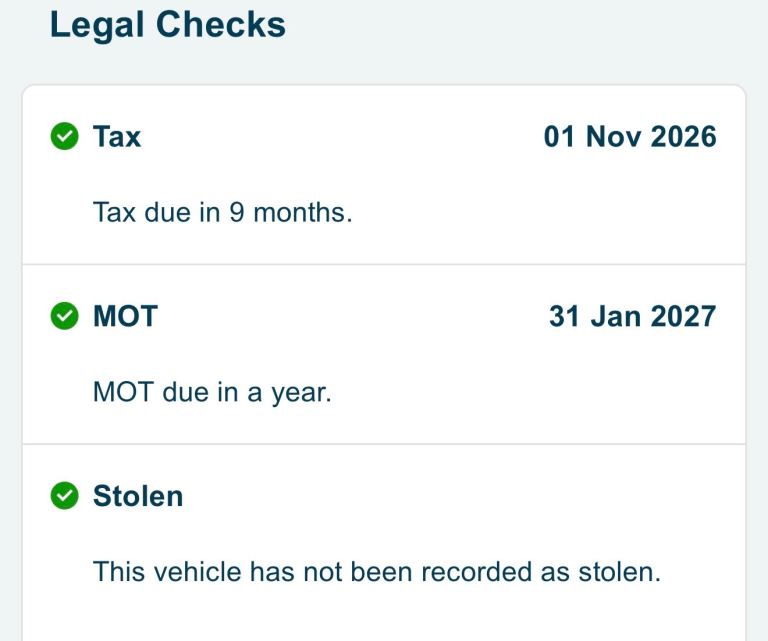
Task: Click the 'MOT due in a year' text
Action: [x=211, y=392]
